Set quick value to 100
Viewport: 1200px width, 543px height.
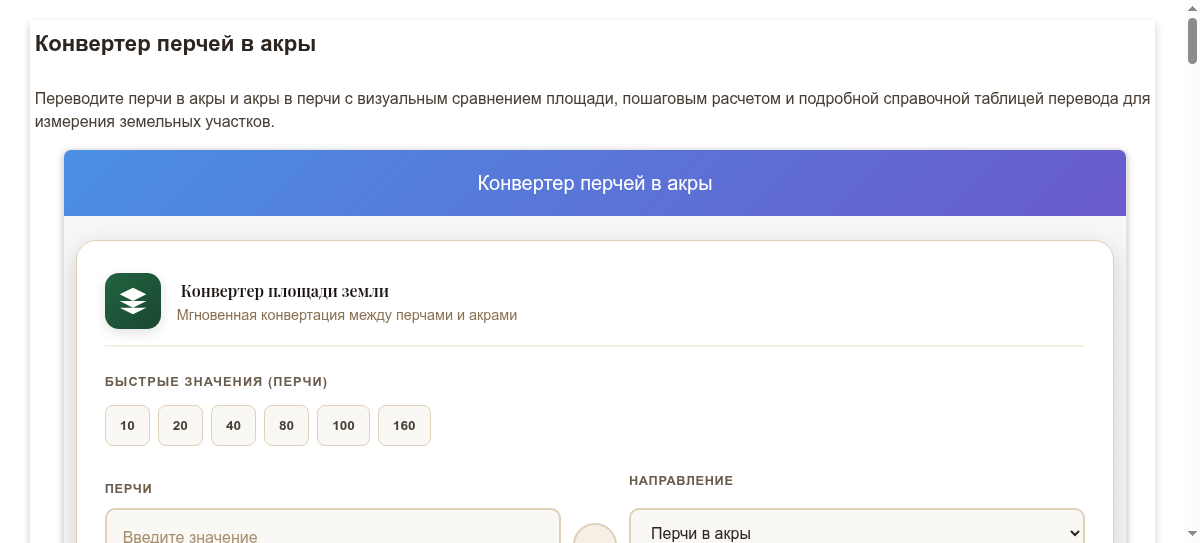click(x=343, y=425)
